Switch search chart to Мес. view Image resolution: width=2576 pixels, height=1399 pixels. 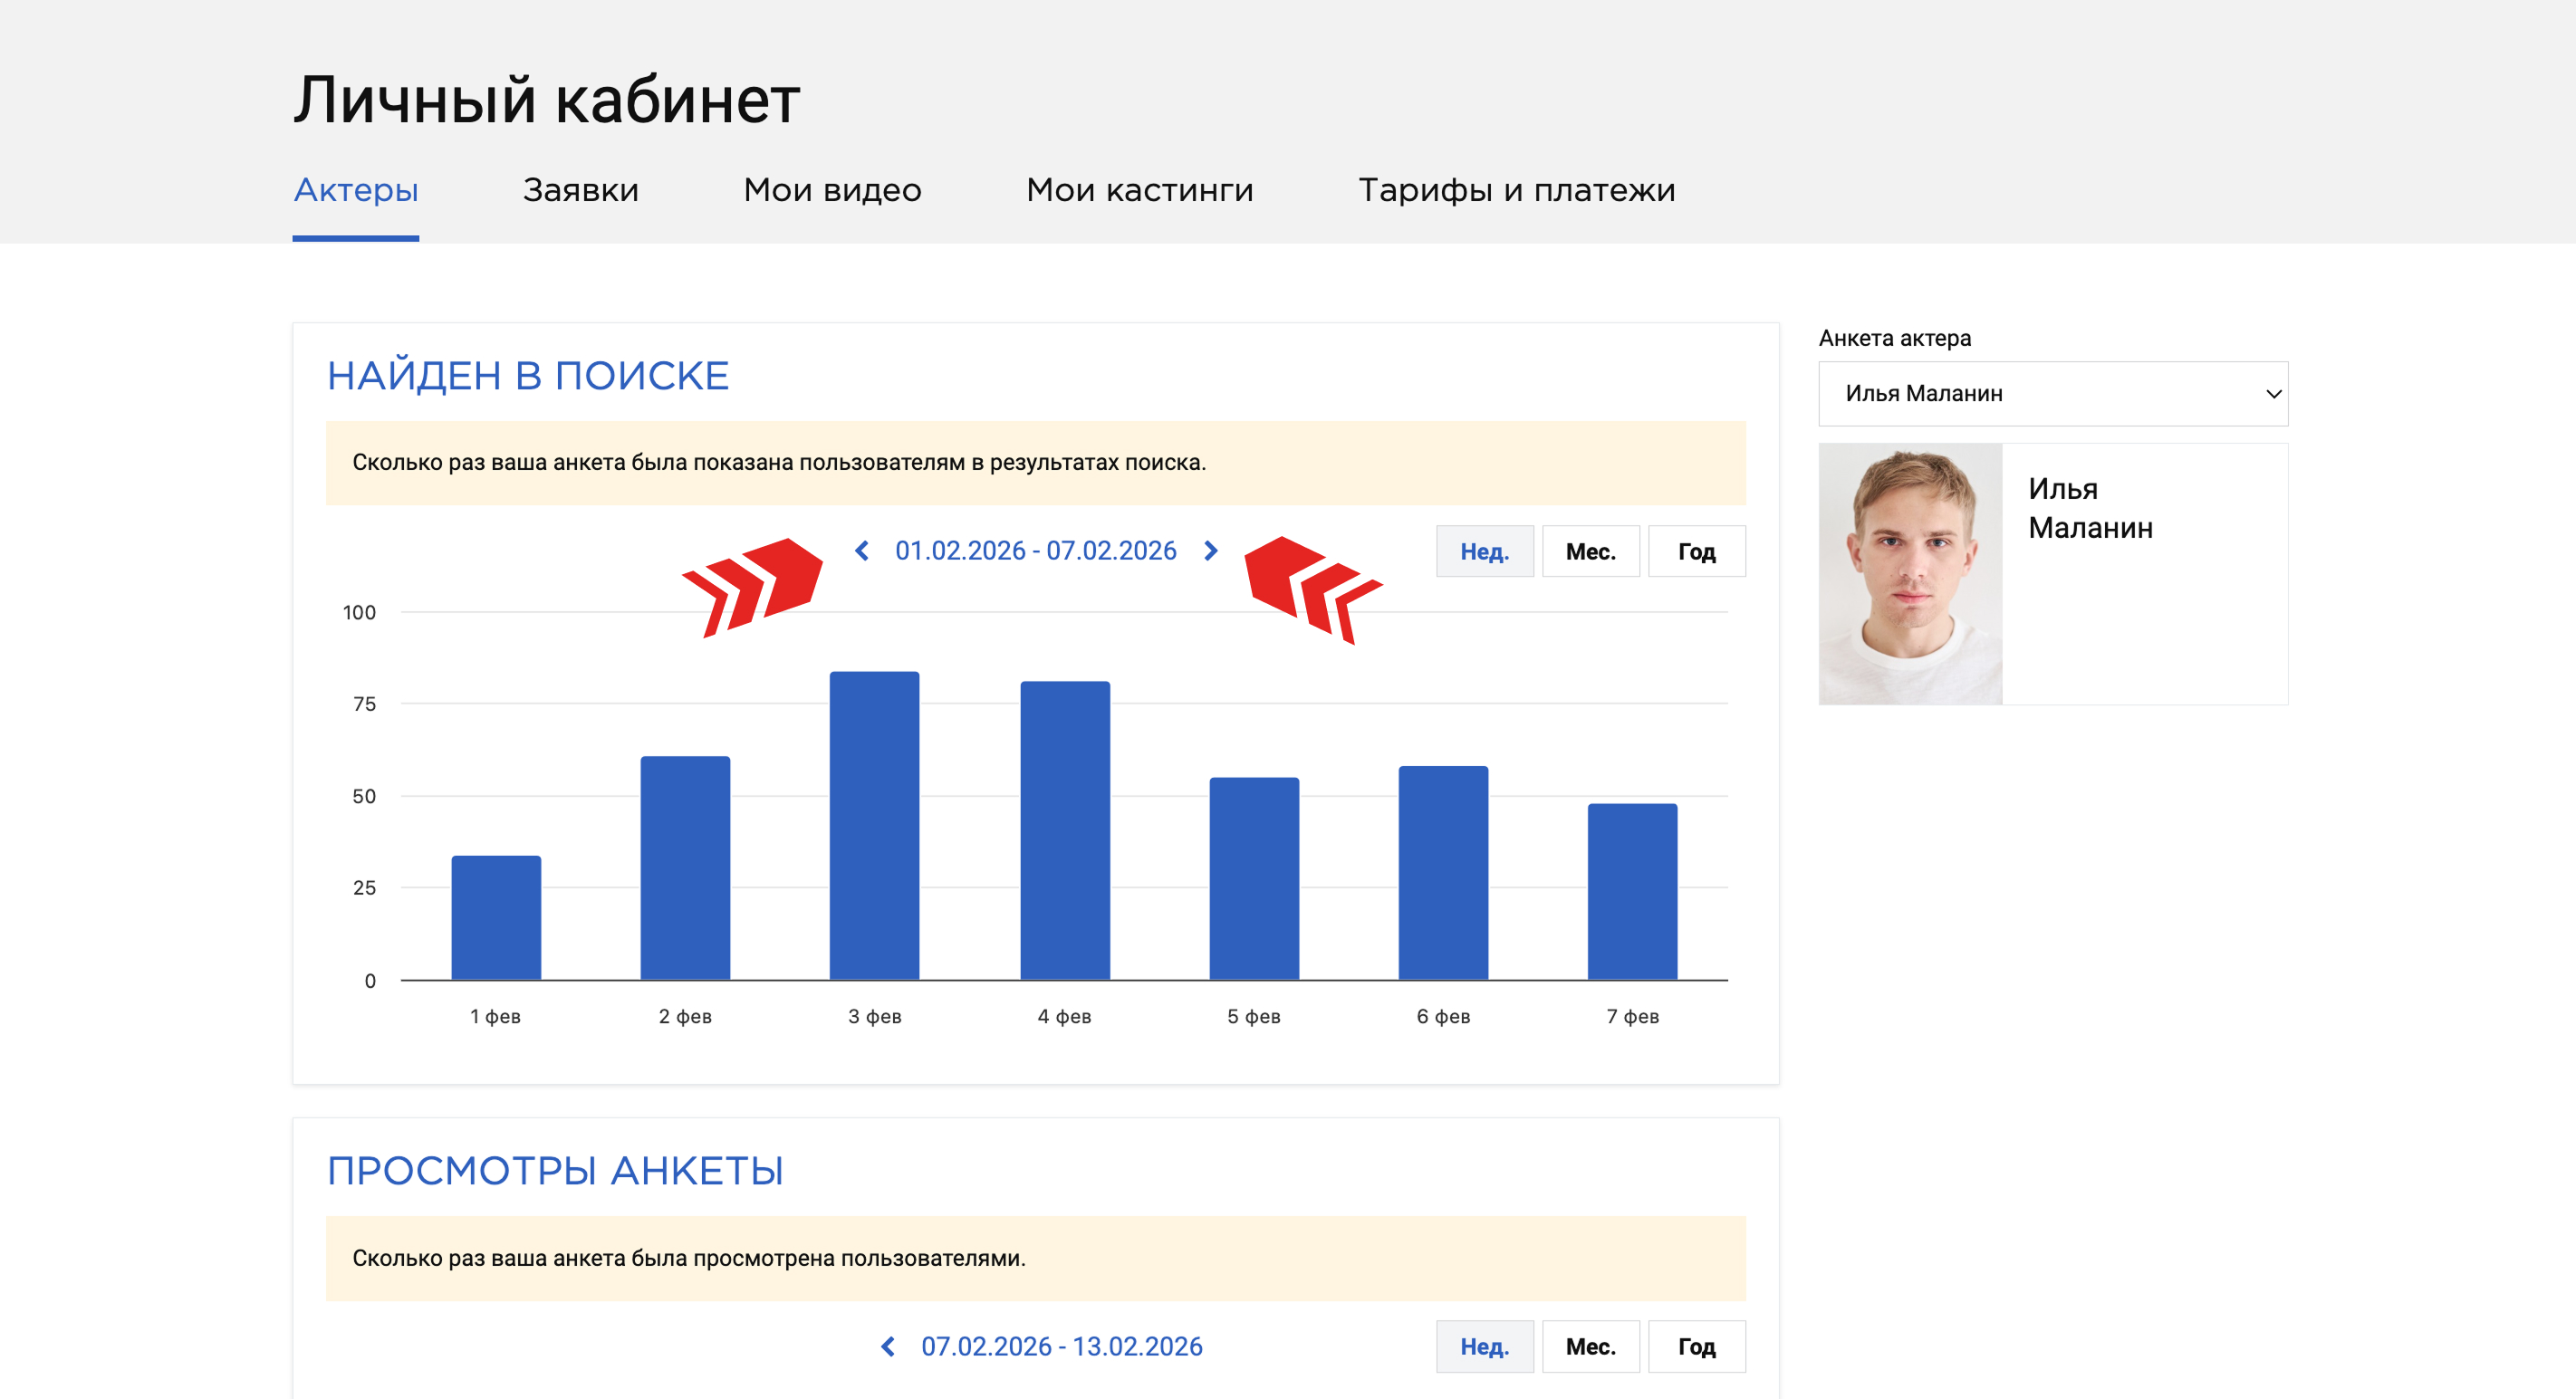(x=1590, y=552)
